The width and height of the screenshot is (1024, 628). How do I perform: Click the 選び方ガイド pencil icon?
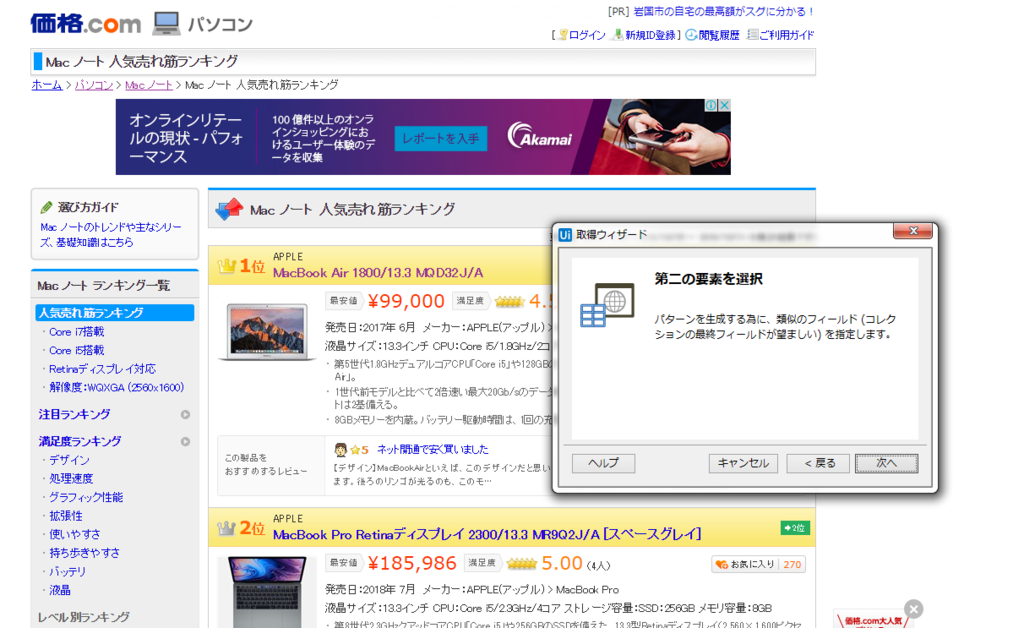tap(46, 208)
